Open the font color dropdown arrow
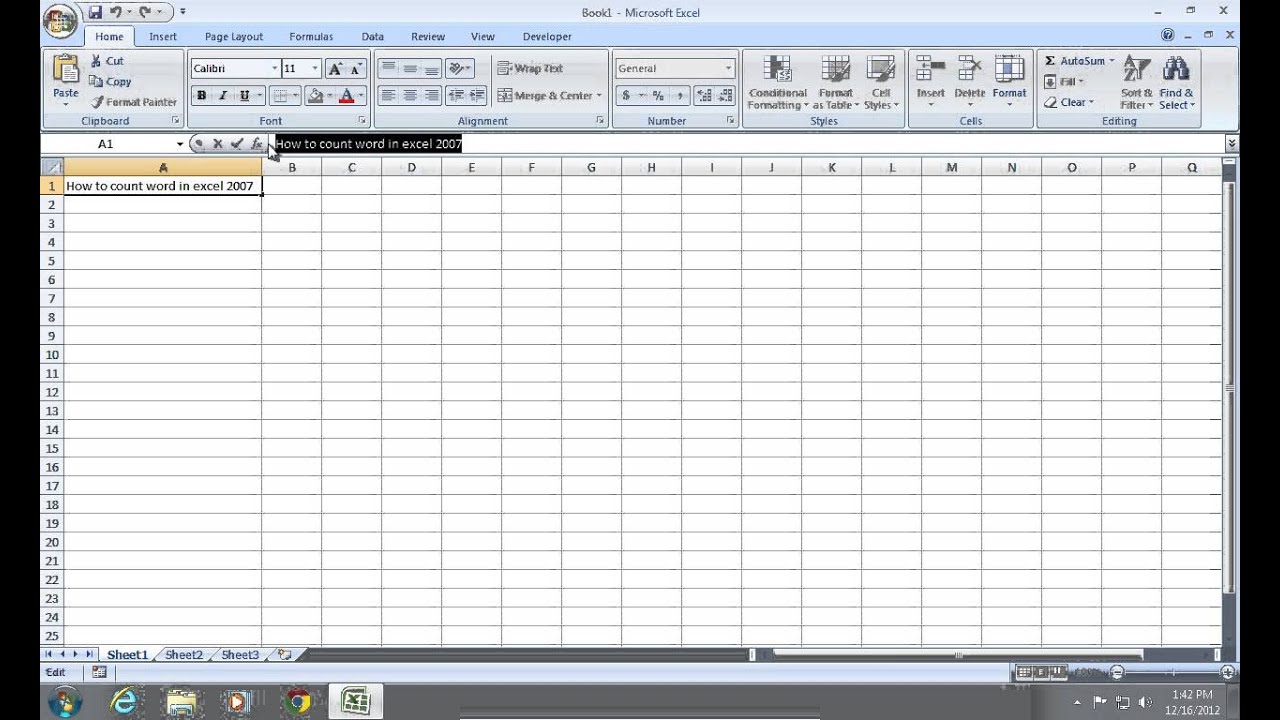The height and width of the screenshot is (720, 1280). click(361, 96)
